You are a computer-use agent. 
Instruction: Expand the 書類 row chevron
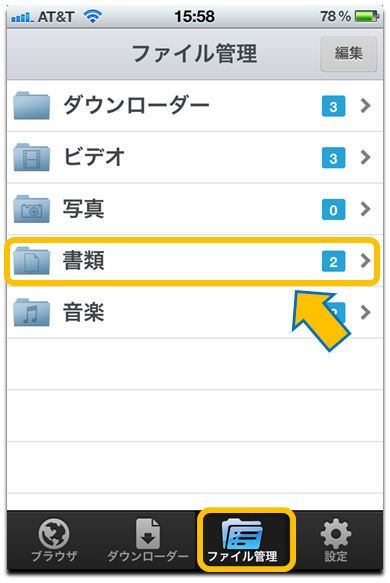pos(366,261)
